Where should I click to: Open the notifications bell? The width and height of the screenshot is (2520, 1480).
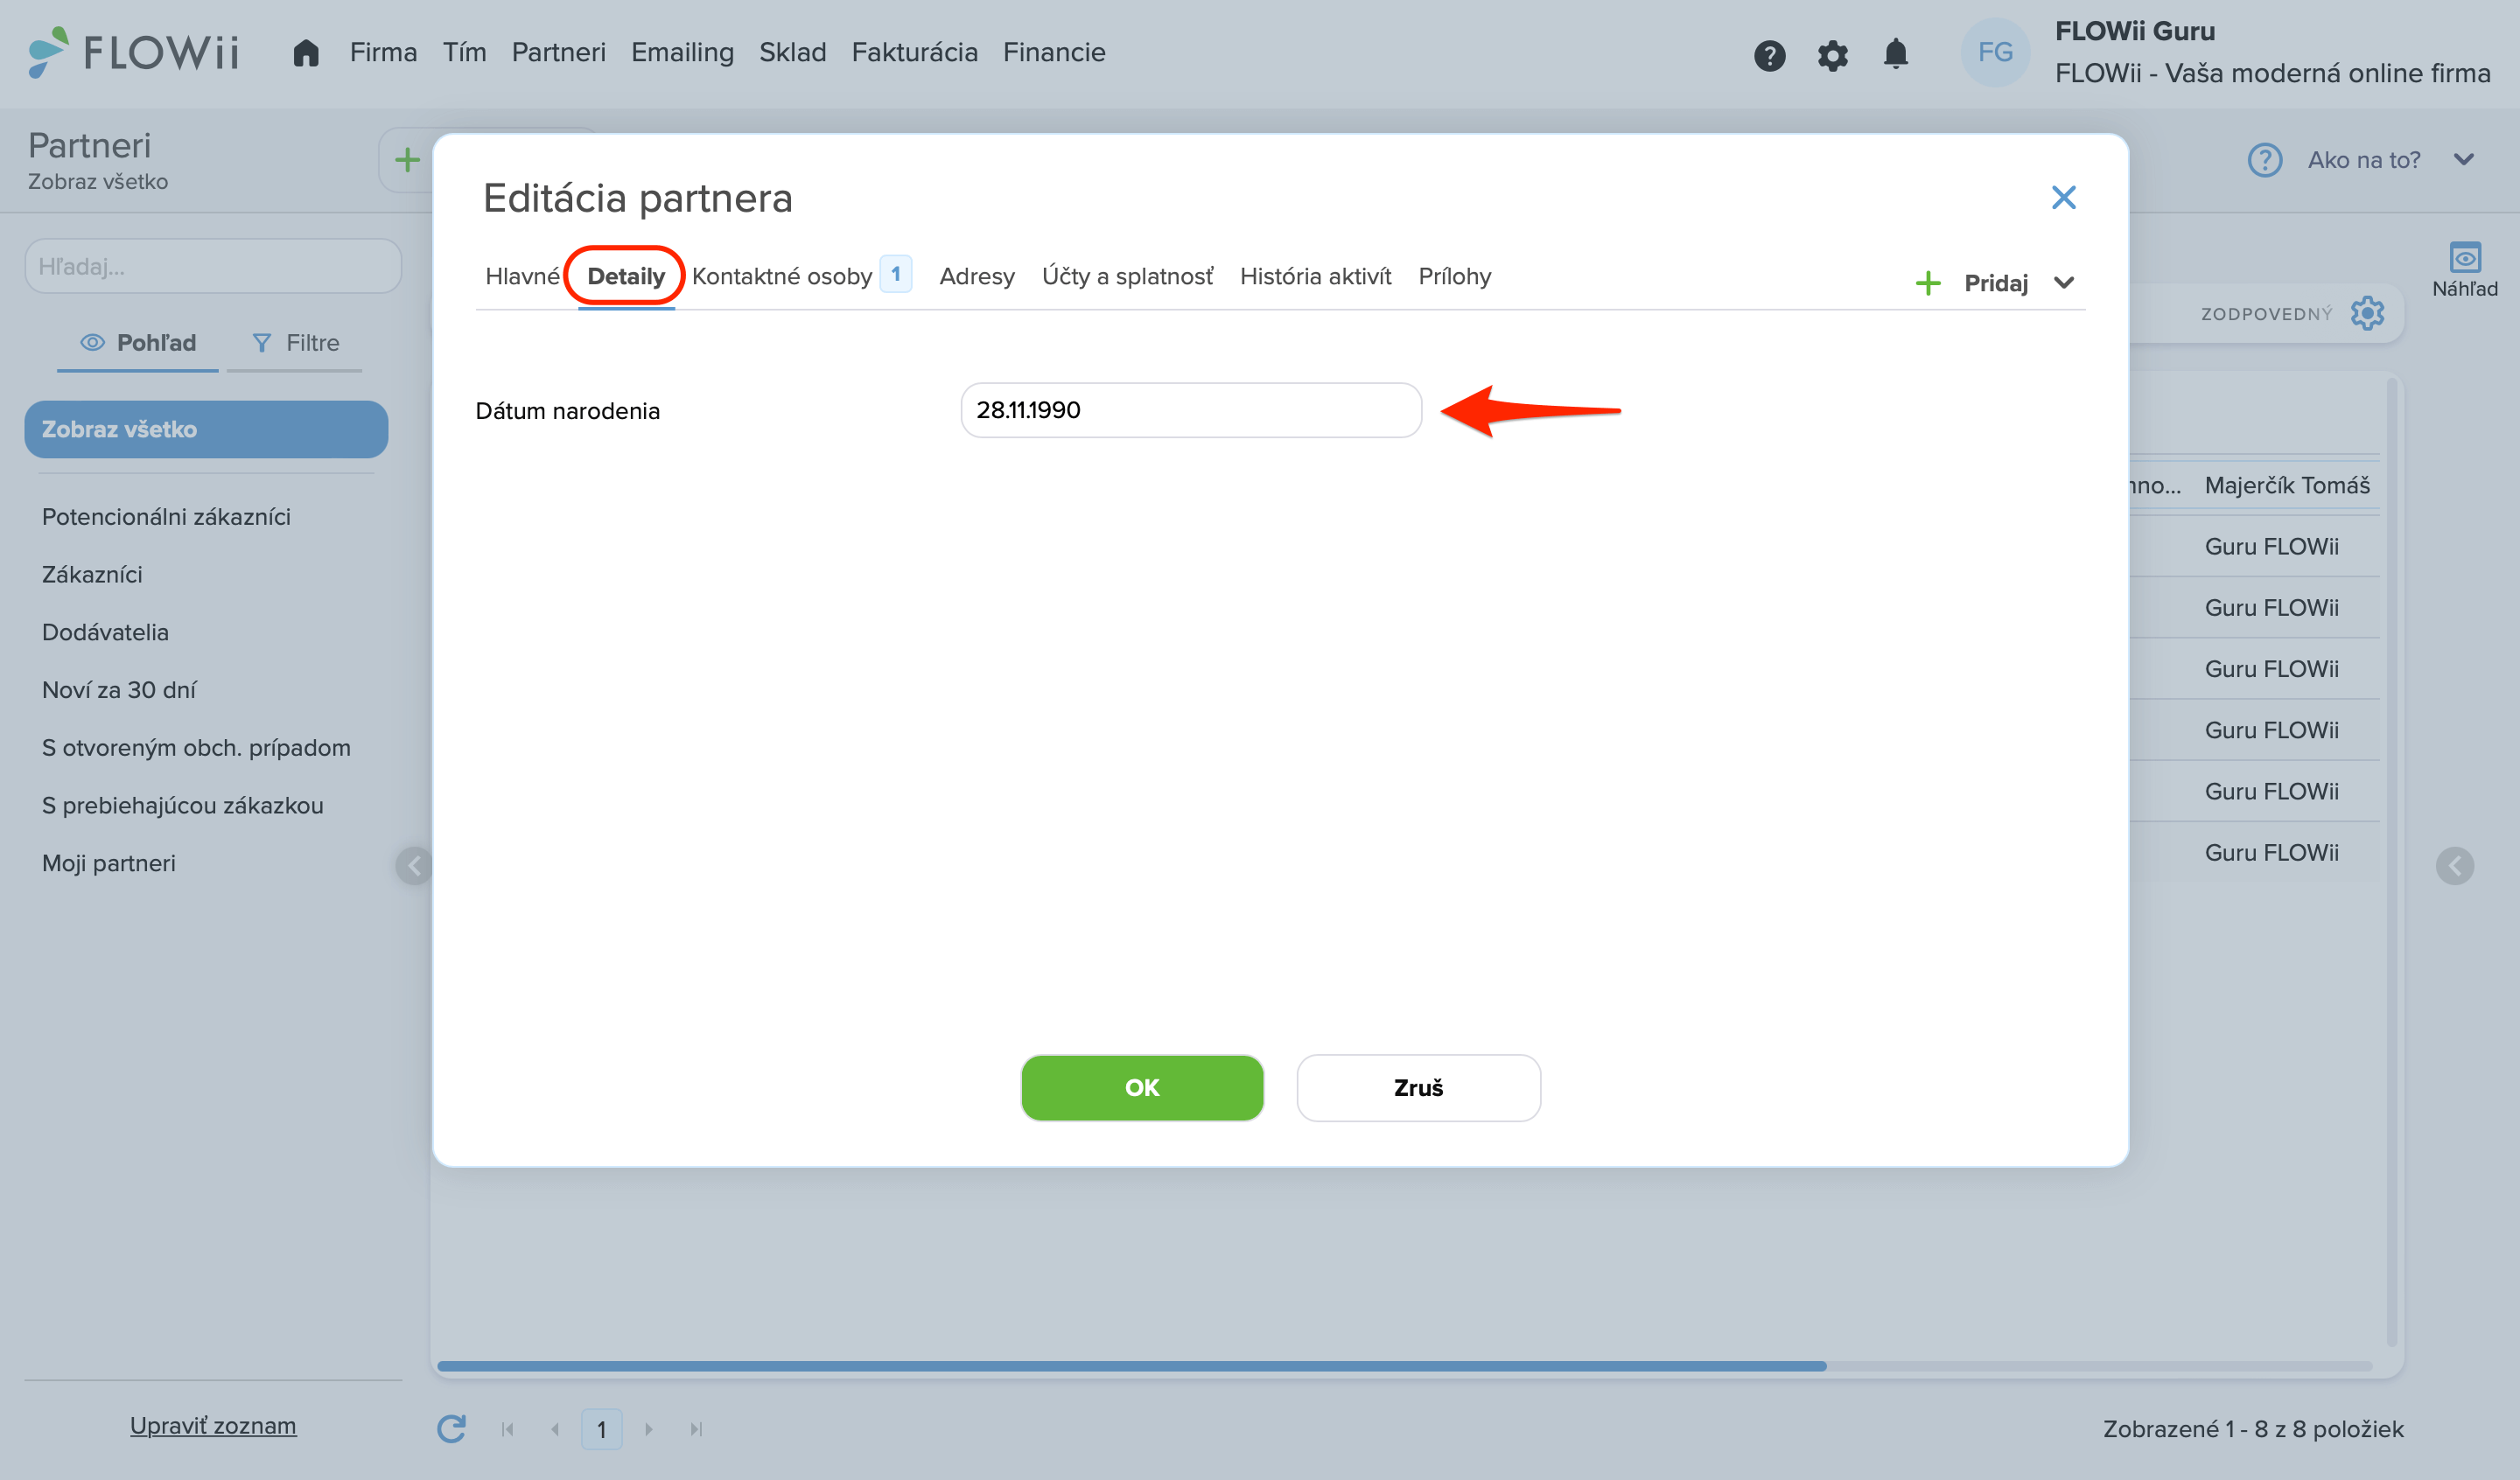point(1895,54)
